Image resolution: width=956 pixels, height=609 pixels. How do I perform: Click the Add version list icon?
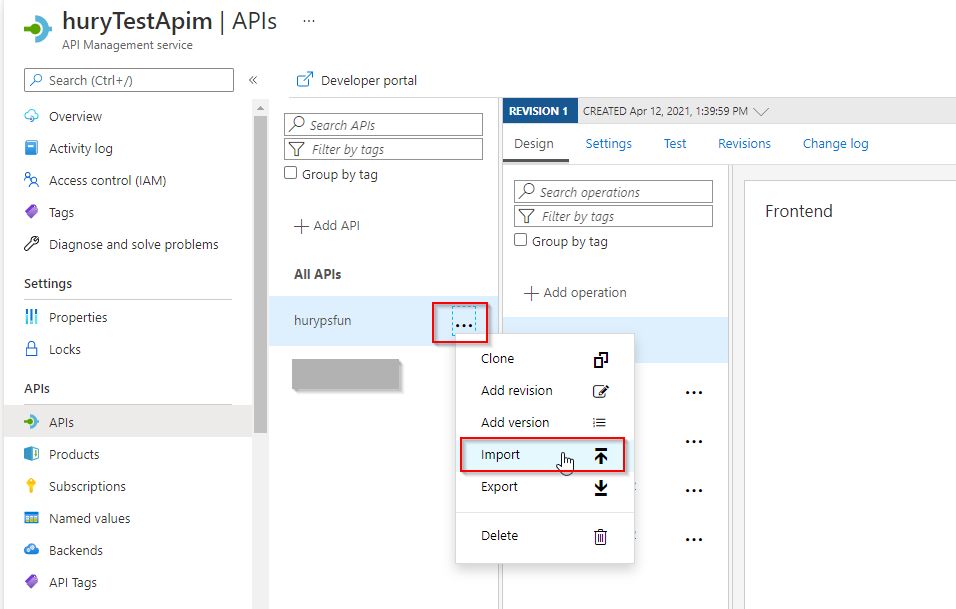coord(600,422)
